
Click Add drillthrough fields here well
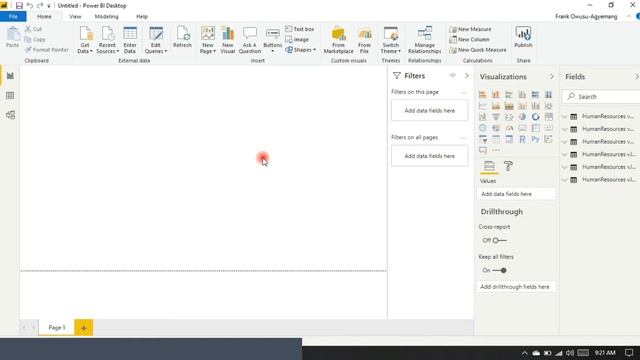click(x=516, y=287)
